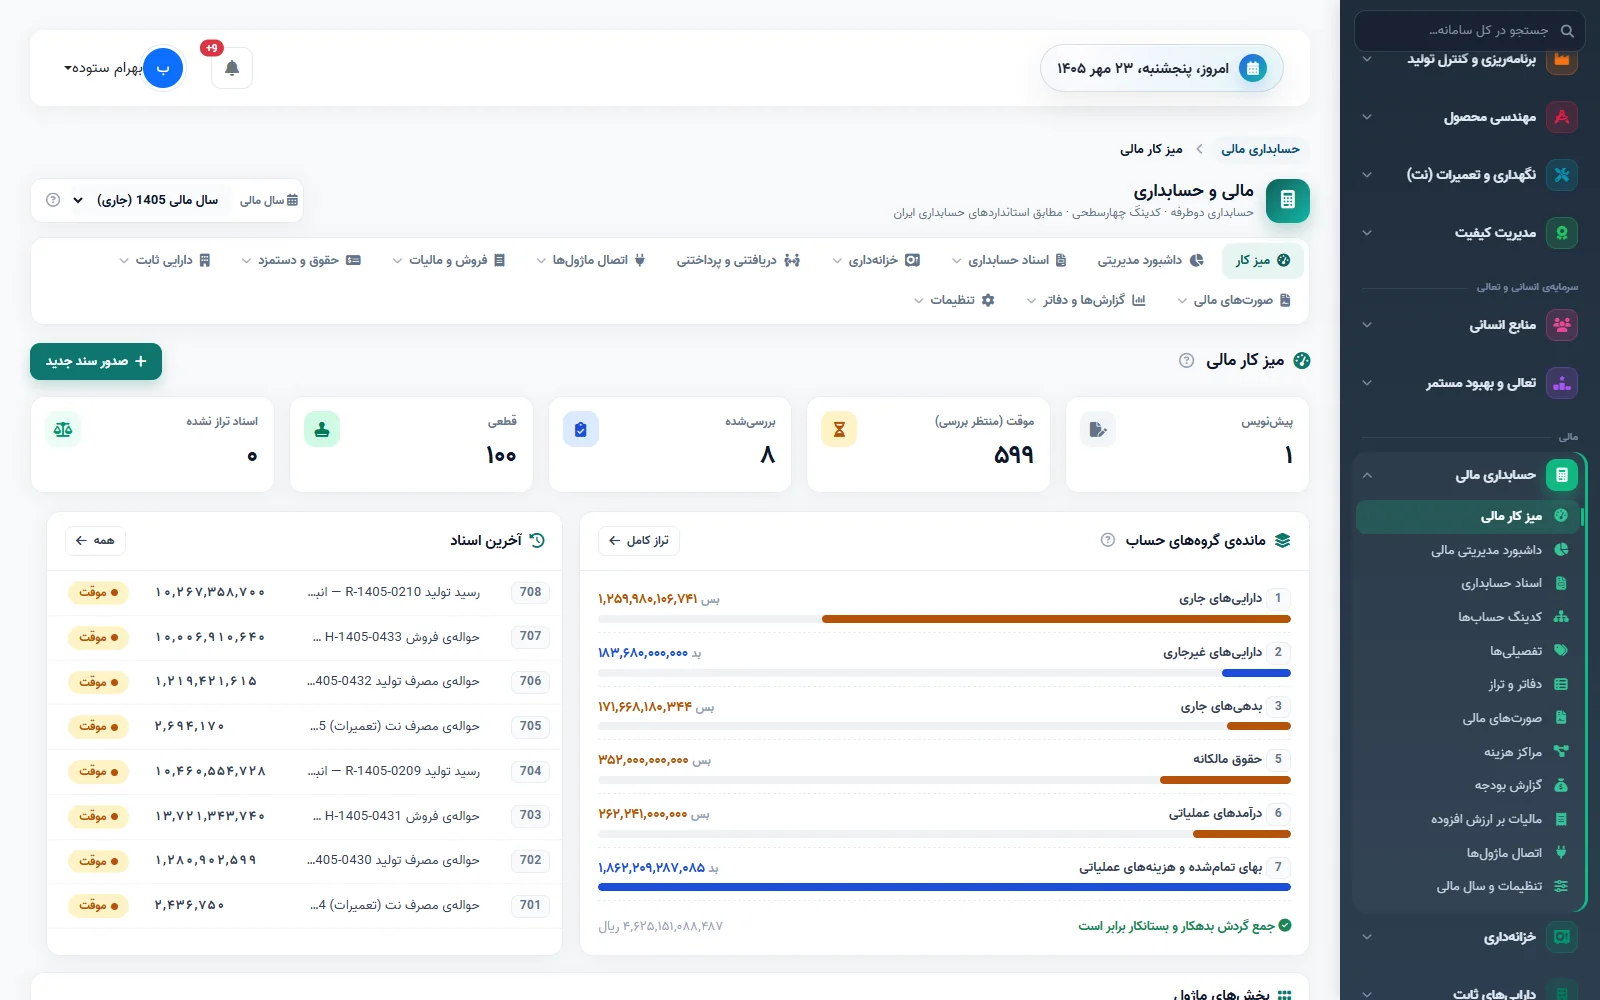This screenshot has width=1600, height=1000.
Task: Click the موقت status badge of document 705
Action: [x=98, y=726]
